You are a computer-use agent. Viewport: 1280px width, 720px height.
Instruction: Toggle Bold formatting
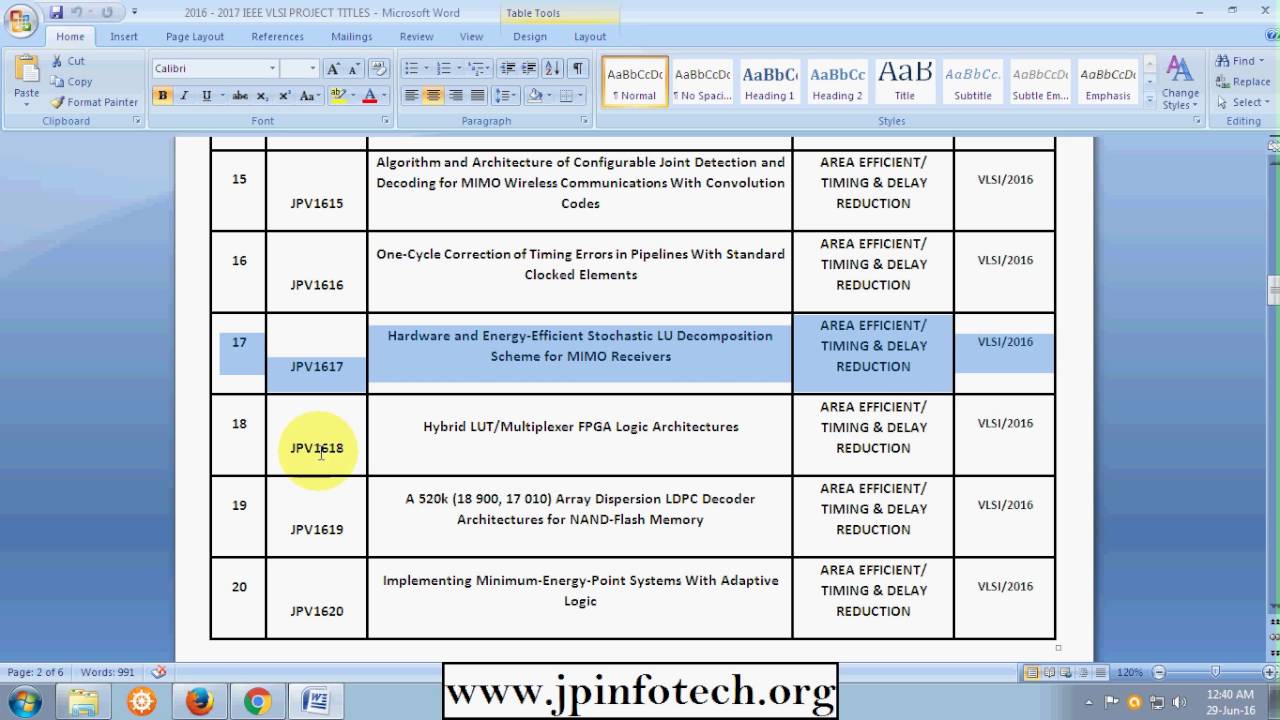pyautogui.click(x=162, y=96)
